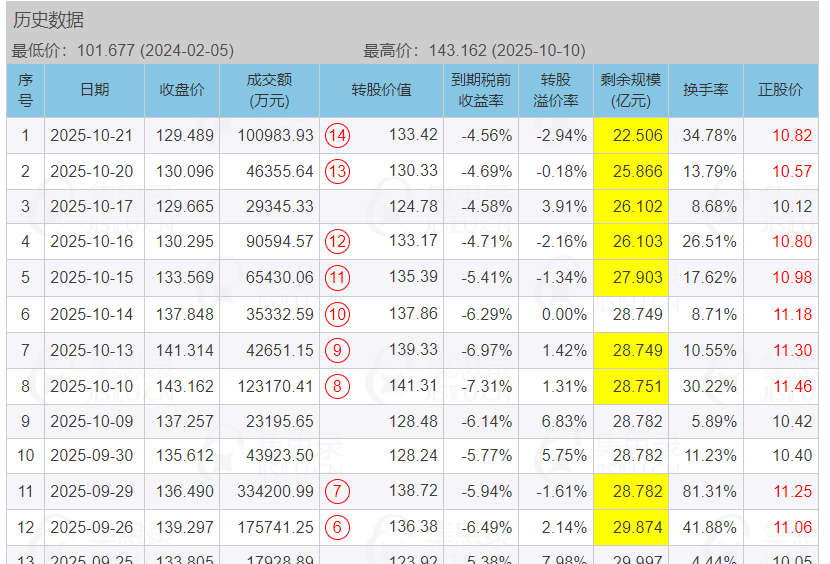Click the red 11.46 stock price
Screen dimensions: 830x564
click(792, 387)
